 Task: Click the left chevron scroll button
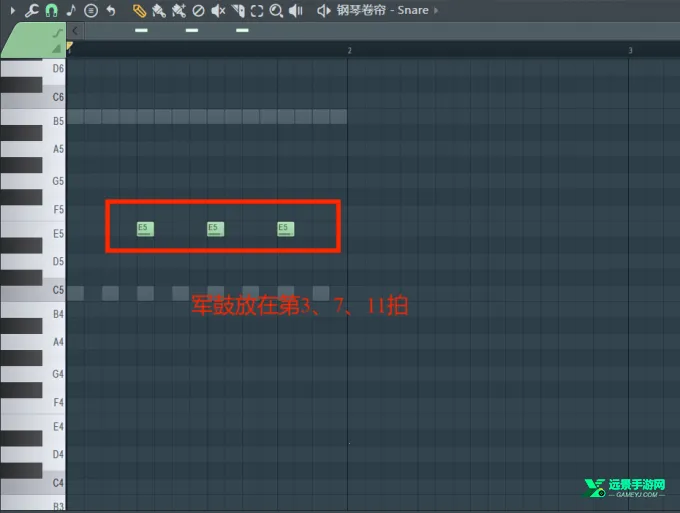point(75,31)
